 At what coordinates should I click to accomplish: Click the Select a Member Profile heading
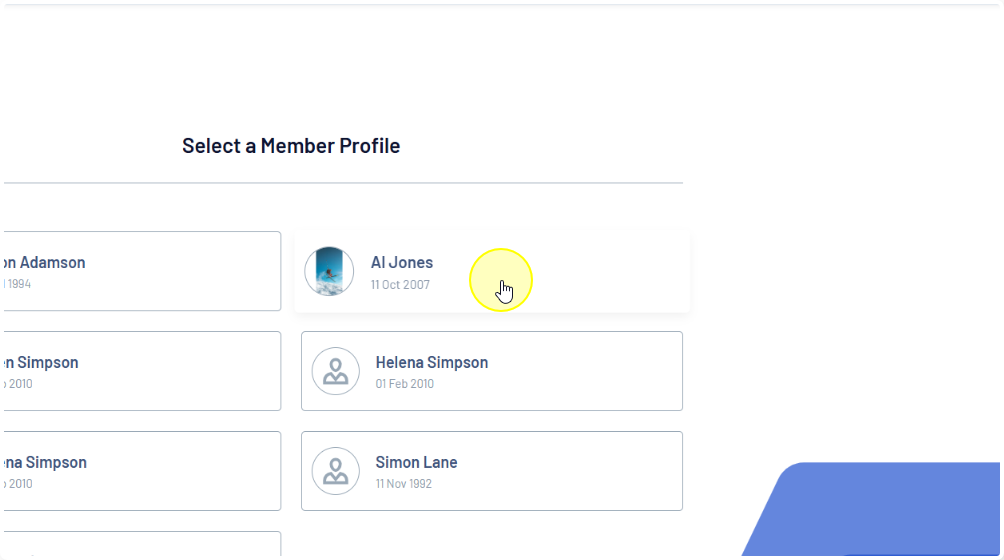tap(291, 146)
